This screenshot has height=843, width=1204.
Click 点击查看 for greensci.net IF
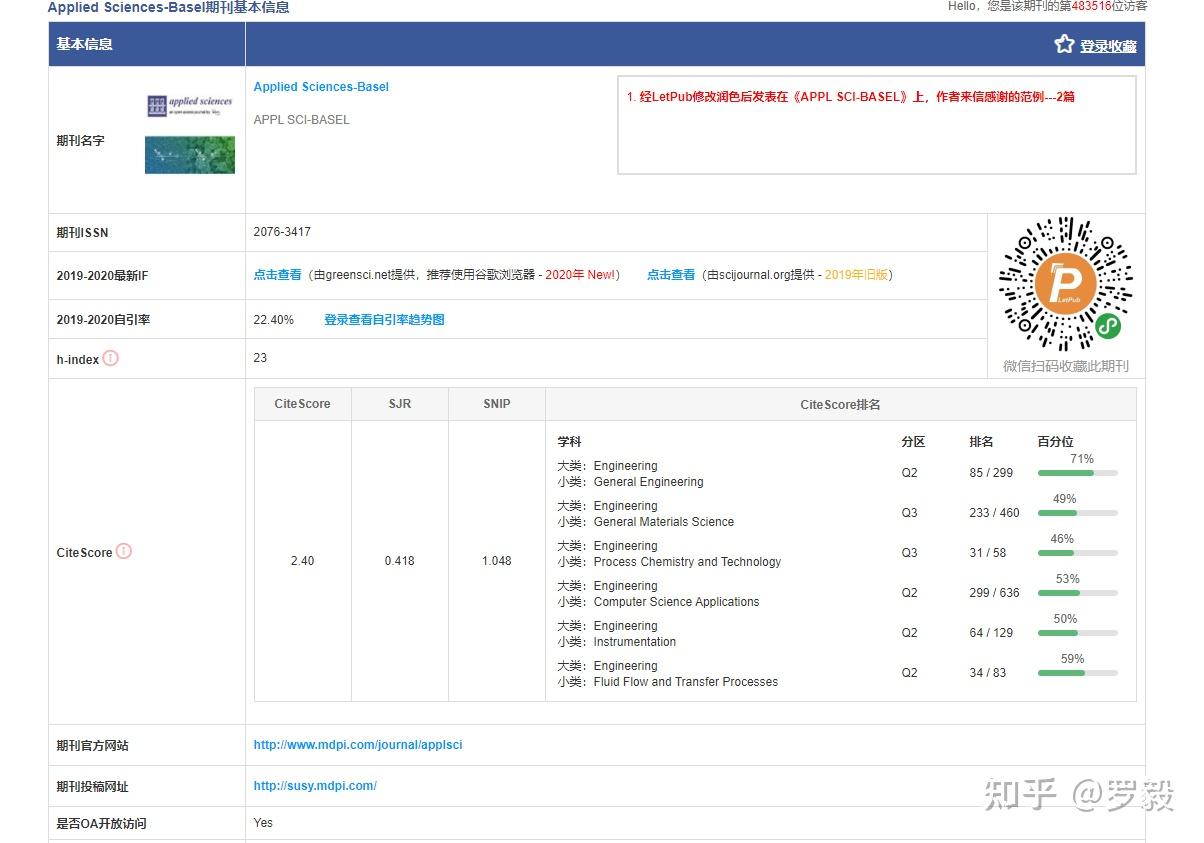tap(277, 274)
